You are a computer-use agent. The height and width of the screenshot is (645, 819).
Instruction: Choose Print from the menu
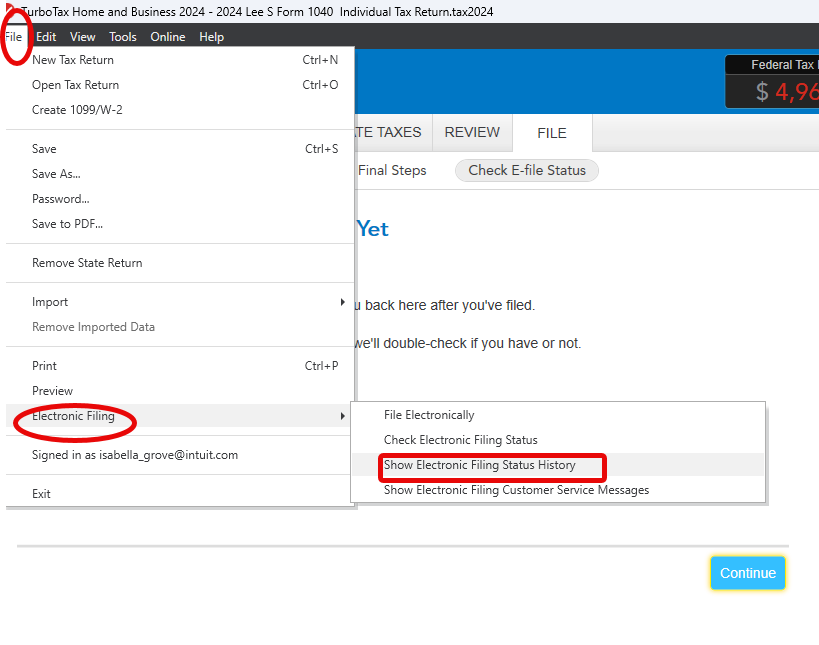180,366
